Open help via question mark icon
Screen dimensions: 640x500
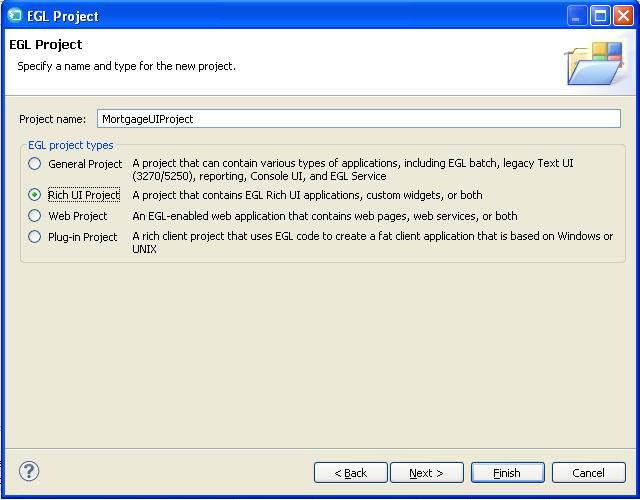(29, 471)
